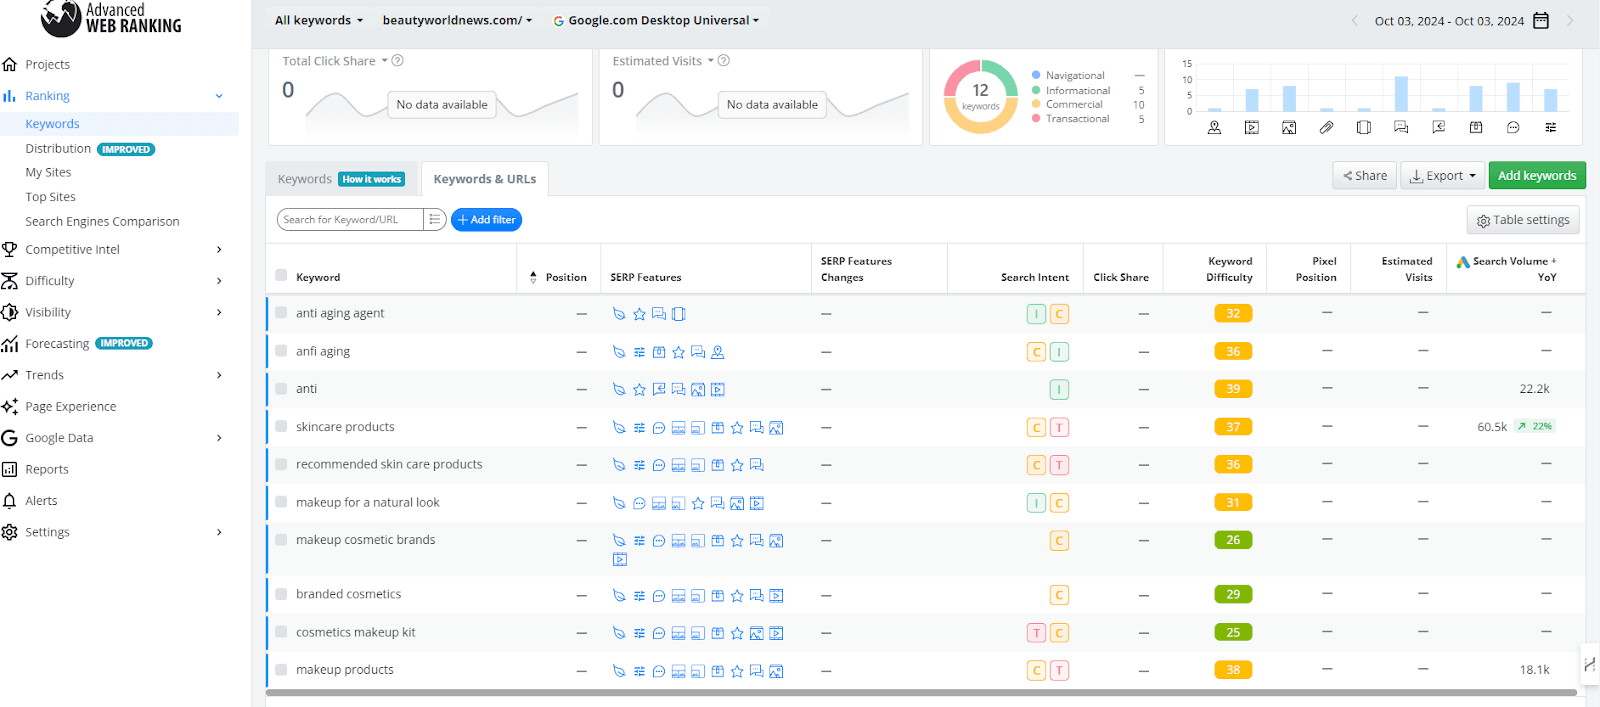The width and height of the screenshot is (1600, 707).
Task: Click the Reports sidebar icon
Action: click(x=10, y=469)
